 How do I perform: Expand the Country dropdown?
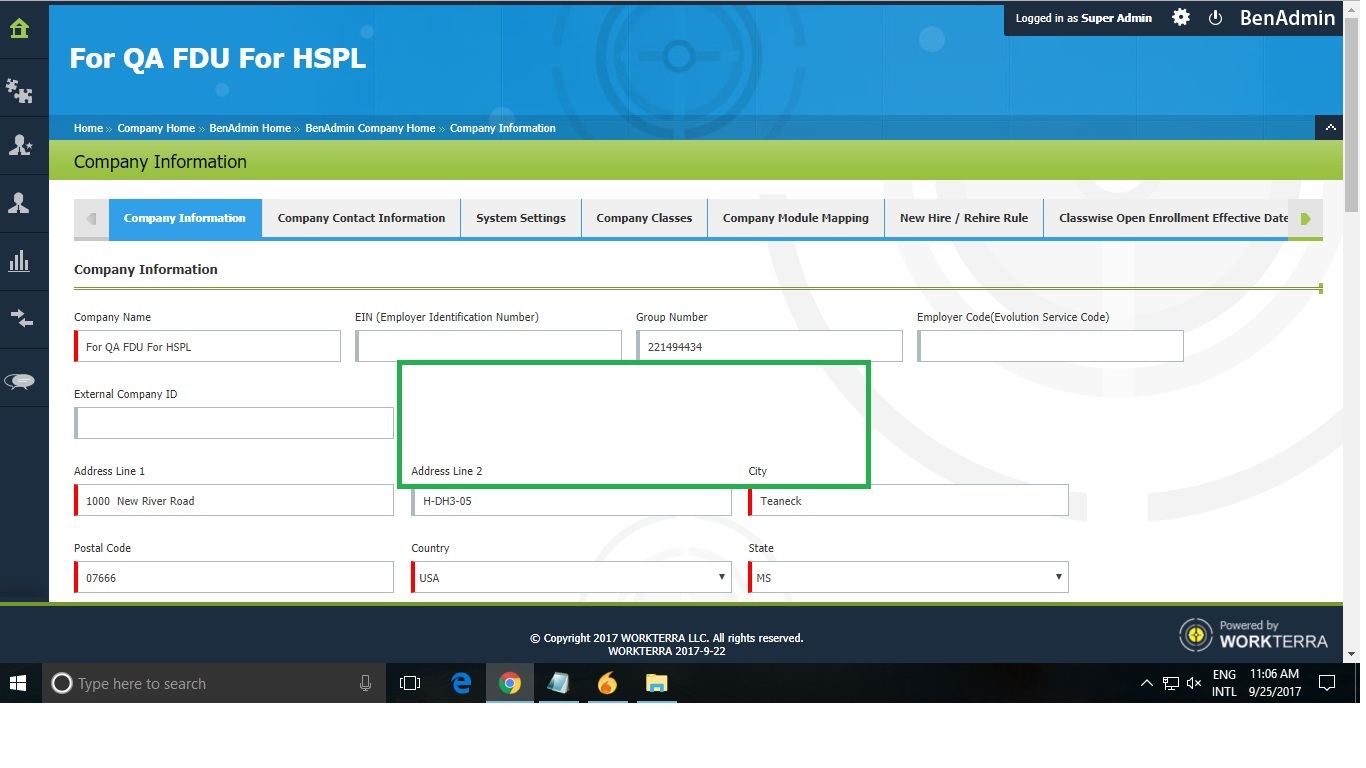[x=570, y=577]
